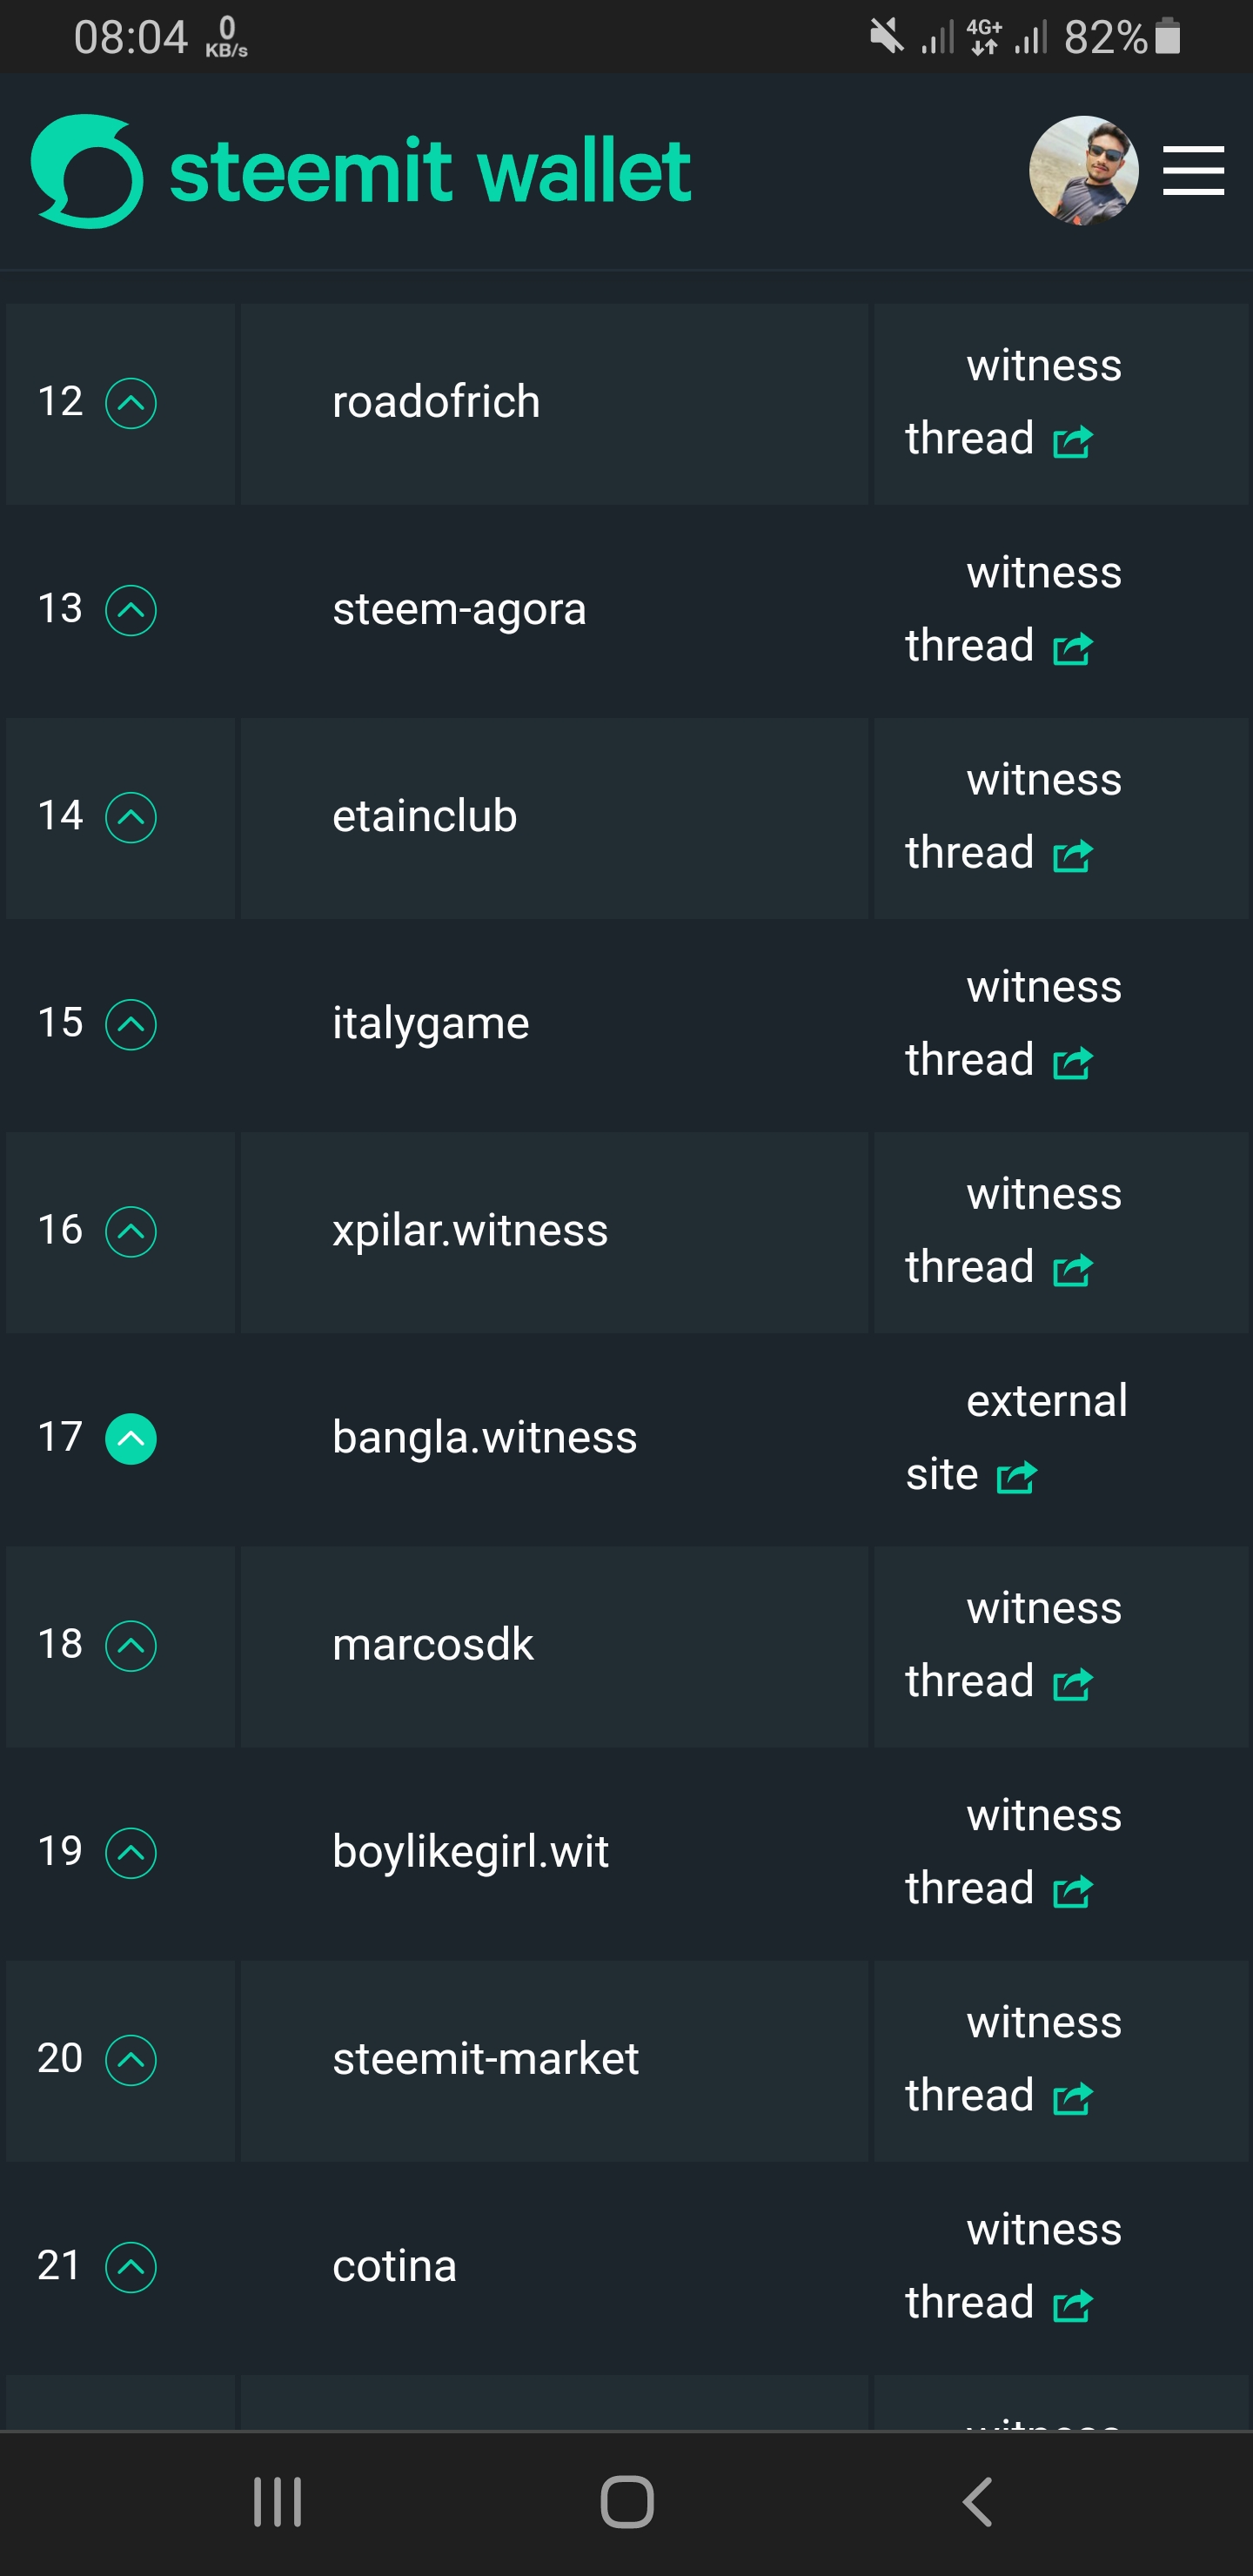Image resolution: width=1253 pixels, height=2576 pixels.
Task: Upvote steem-agora witness
Action: (131, 610)
